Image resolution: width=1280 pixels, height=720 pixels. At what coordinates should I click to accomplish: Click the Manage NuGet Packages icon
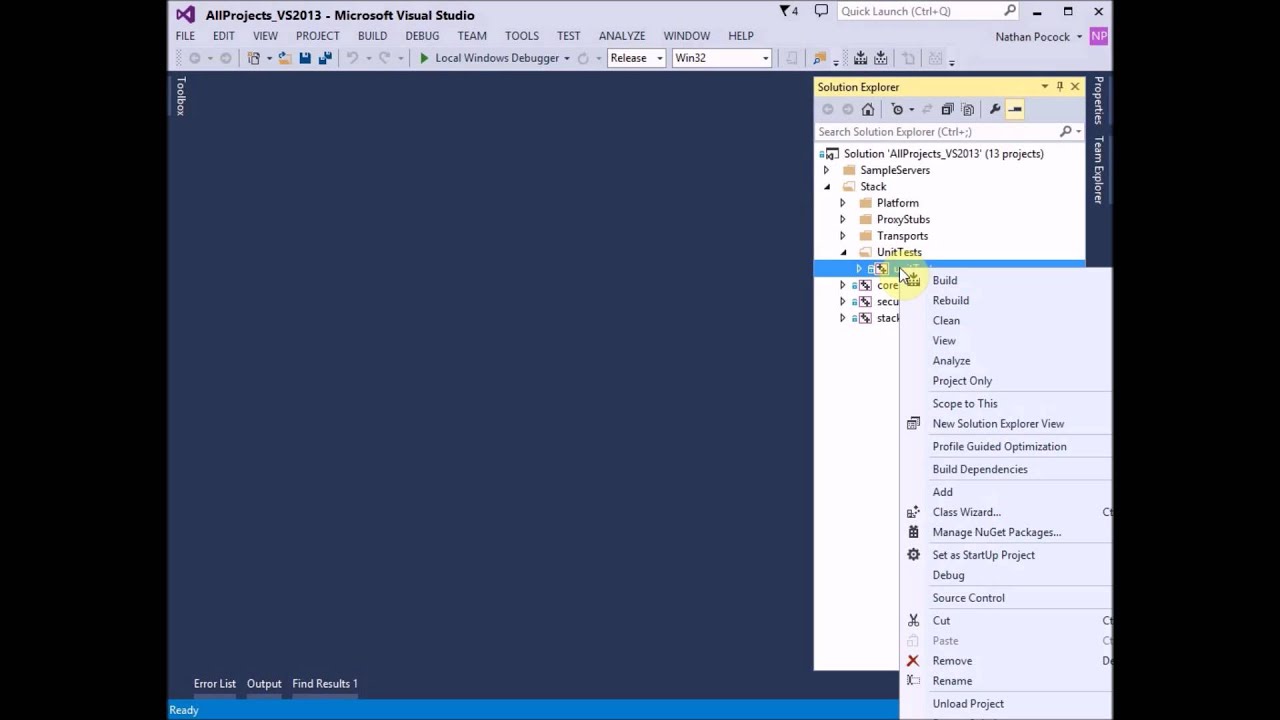pos(913,532)
